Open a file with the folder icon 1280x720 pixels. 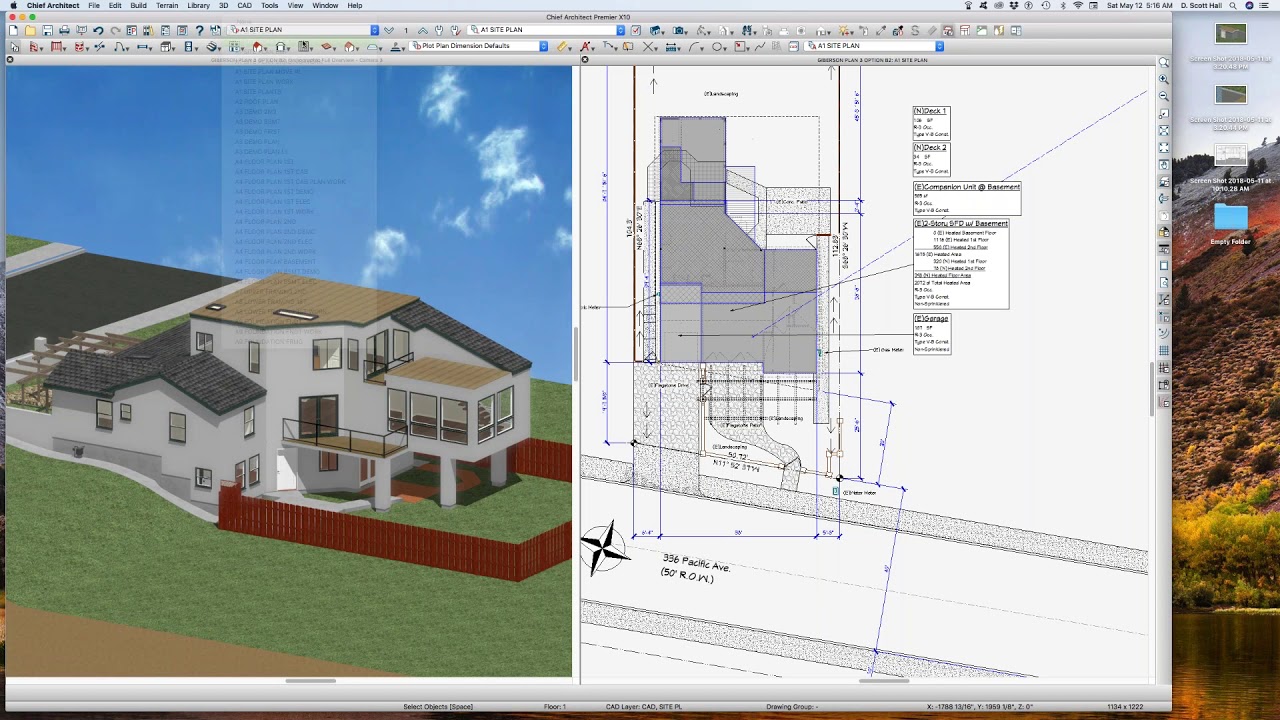pos(30,30)
